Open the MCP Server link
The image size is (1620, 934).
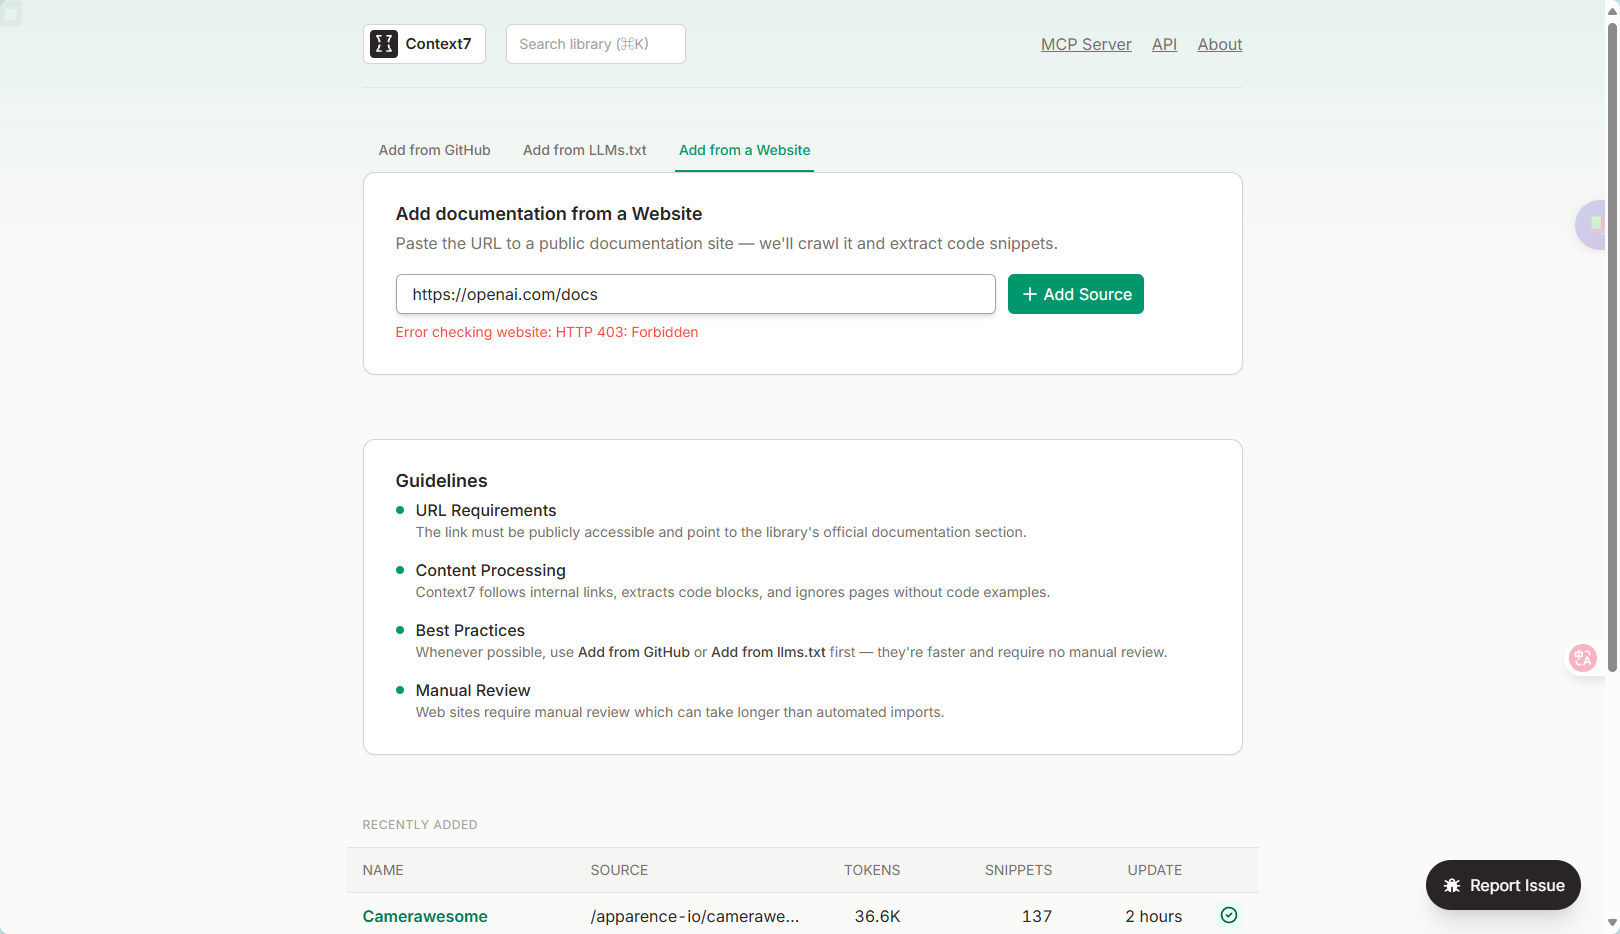(1086, 44)
